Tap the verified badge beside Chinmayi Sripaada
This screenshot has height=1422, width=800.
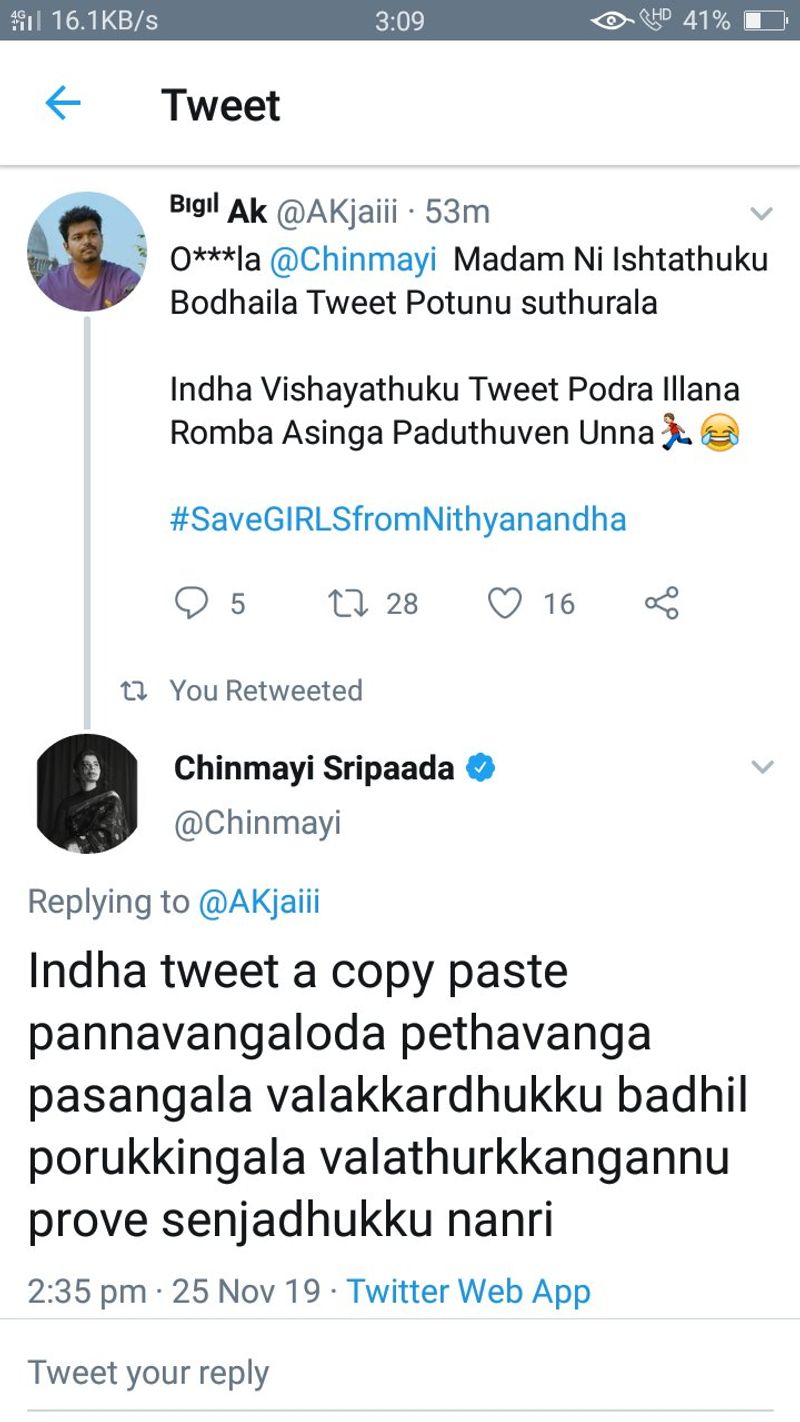482,768
